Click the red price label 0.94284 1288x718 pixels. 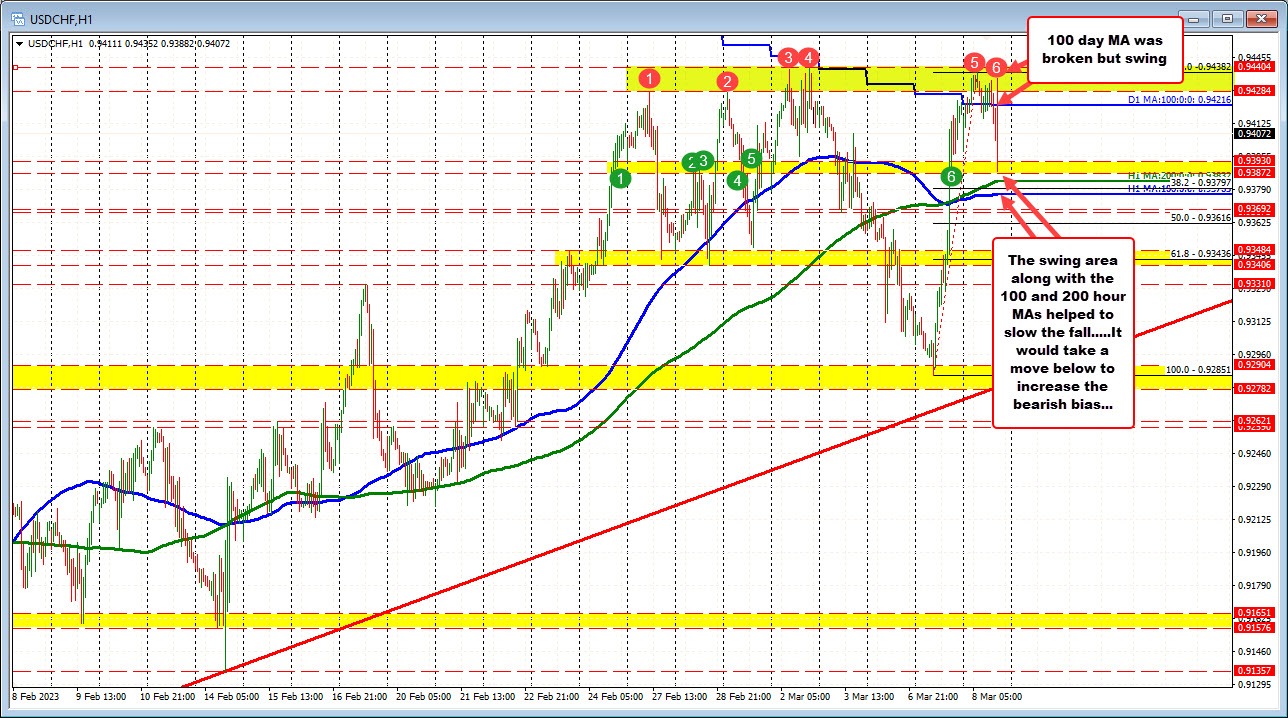coord(1253,90)
